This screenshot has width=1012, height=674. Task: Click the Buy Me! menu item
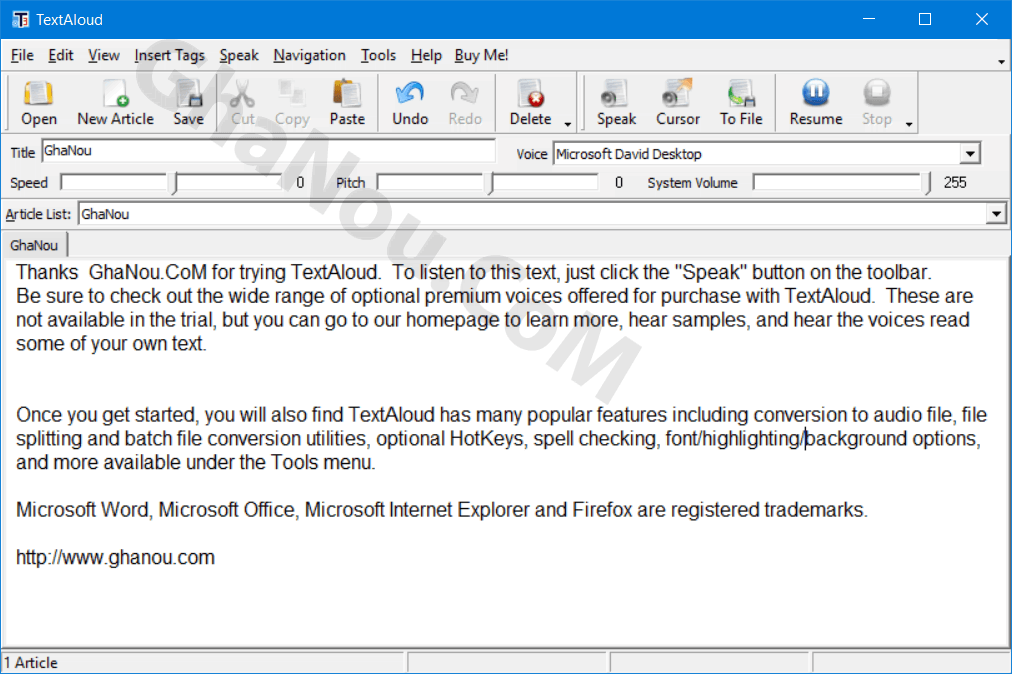481,56
